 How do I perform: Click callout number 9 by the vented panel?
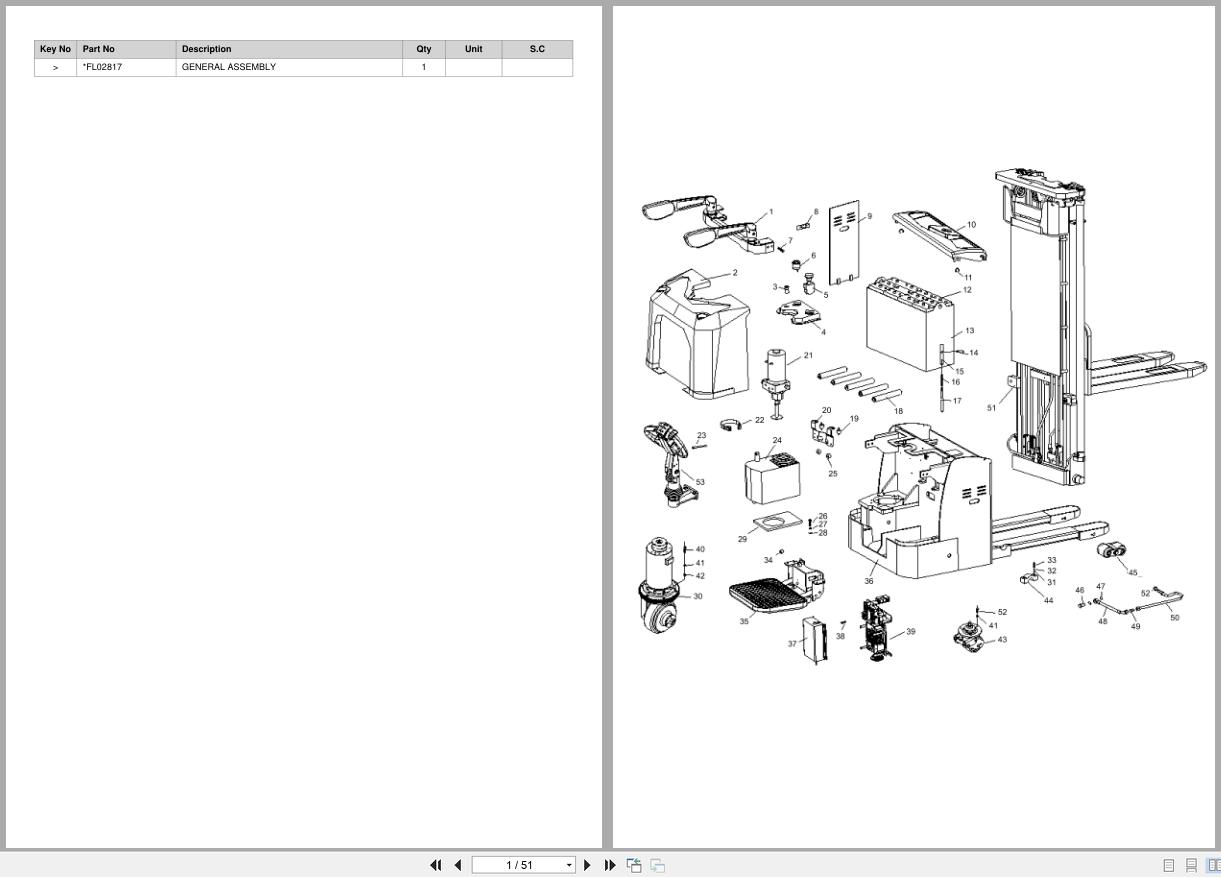pyautogui.click(x=869, y=216)
